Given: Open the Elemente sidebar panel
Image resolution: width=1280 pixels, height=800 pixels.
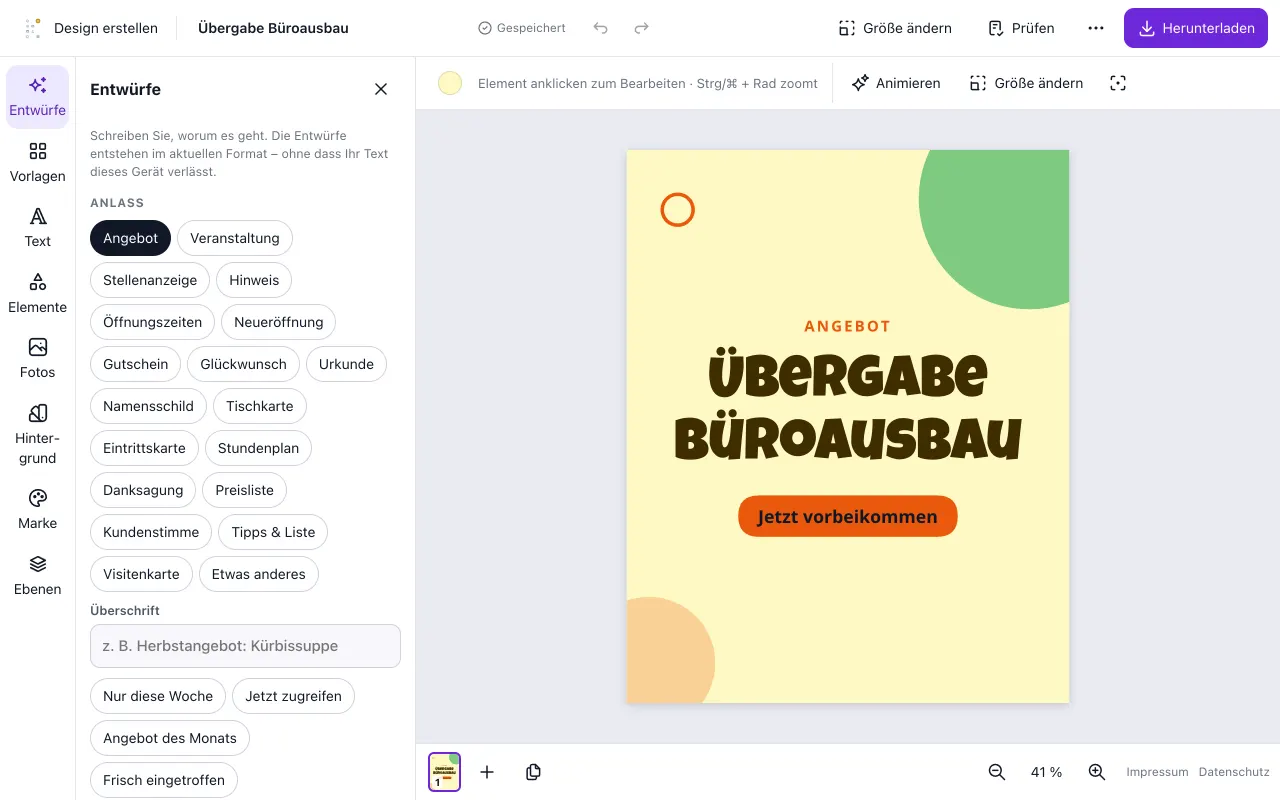Looking at the screenshot, I should 38,293.
